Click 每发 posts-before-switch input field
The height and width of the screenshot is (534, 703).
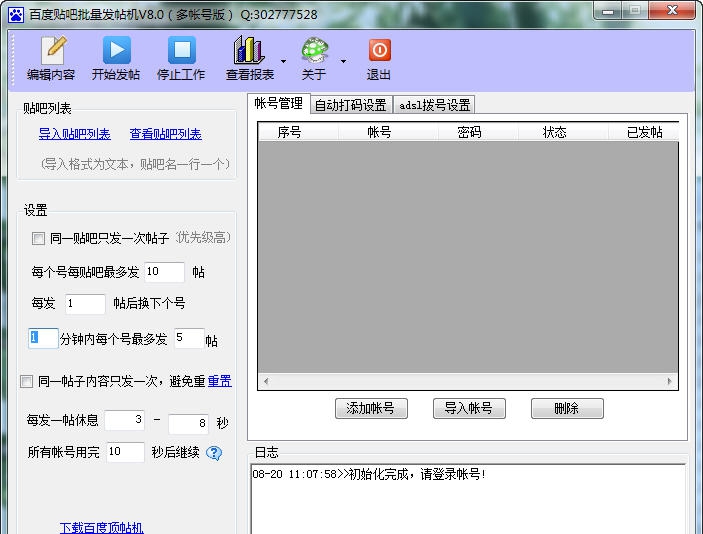coord(85,304)
